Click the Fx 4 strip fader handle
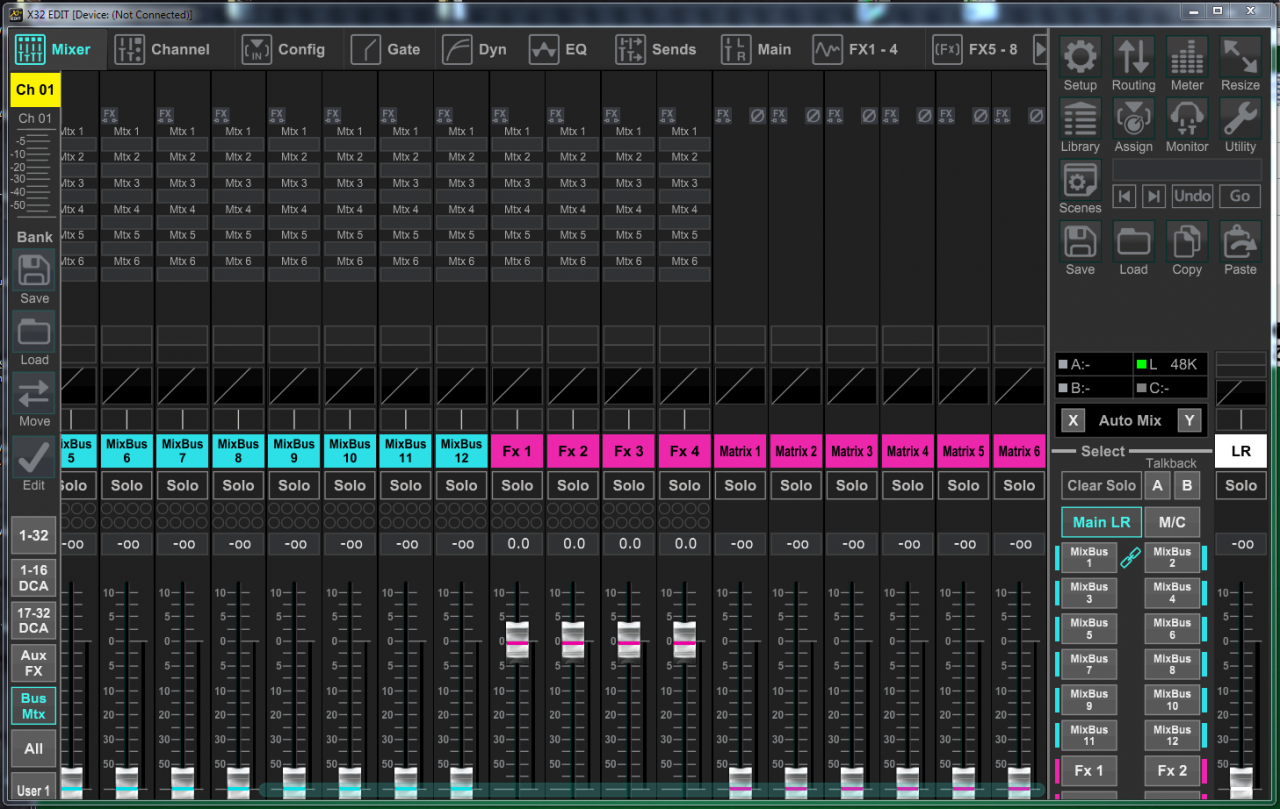 coord(685,640)
